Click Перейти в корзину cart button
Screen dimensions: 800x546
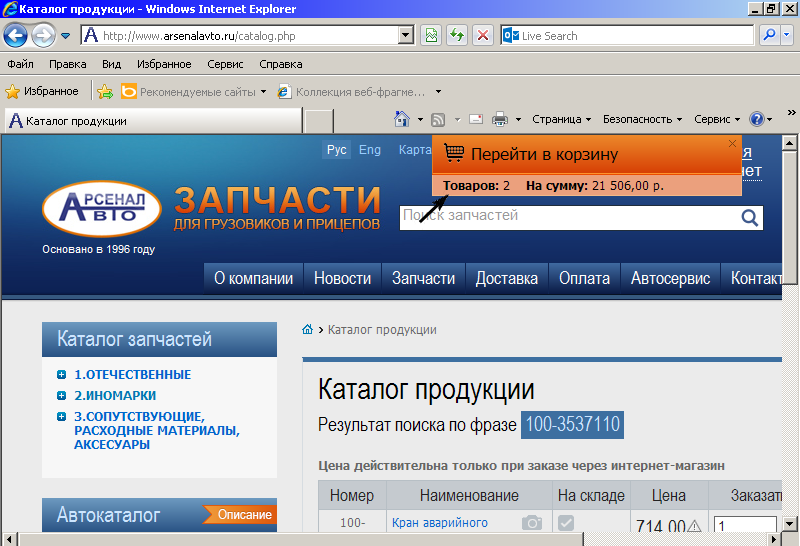544,154
